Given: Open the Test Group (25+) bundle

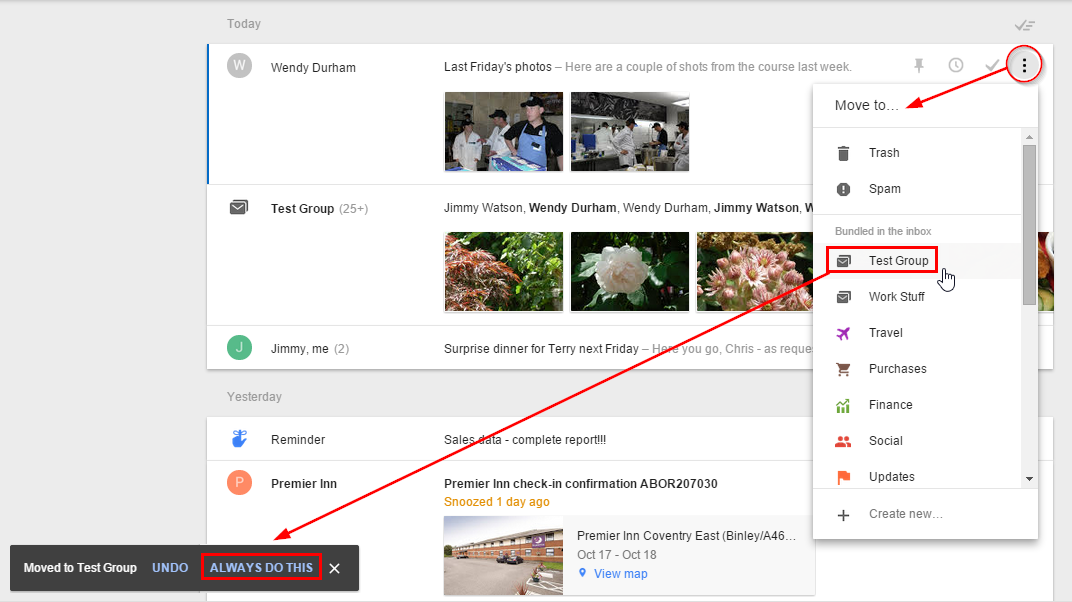Looking at the screenshot, I should 319,208.
